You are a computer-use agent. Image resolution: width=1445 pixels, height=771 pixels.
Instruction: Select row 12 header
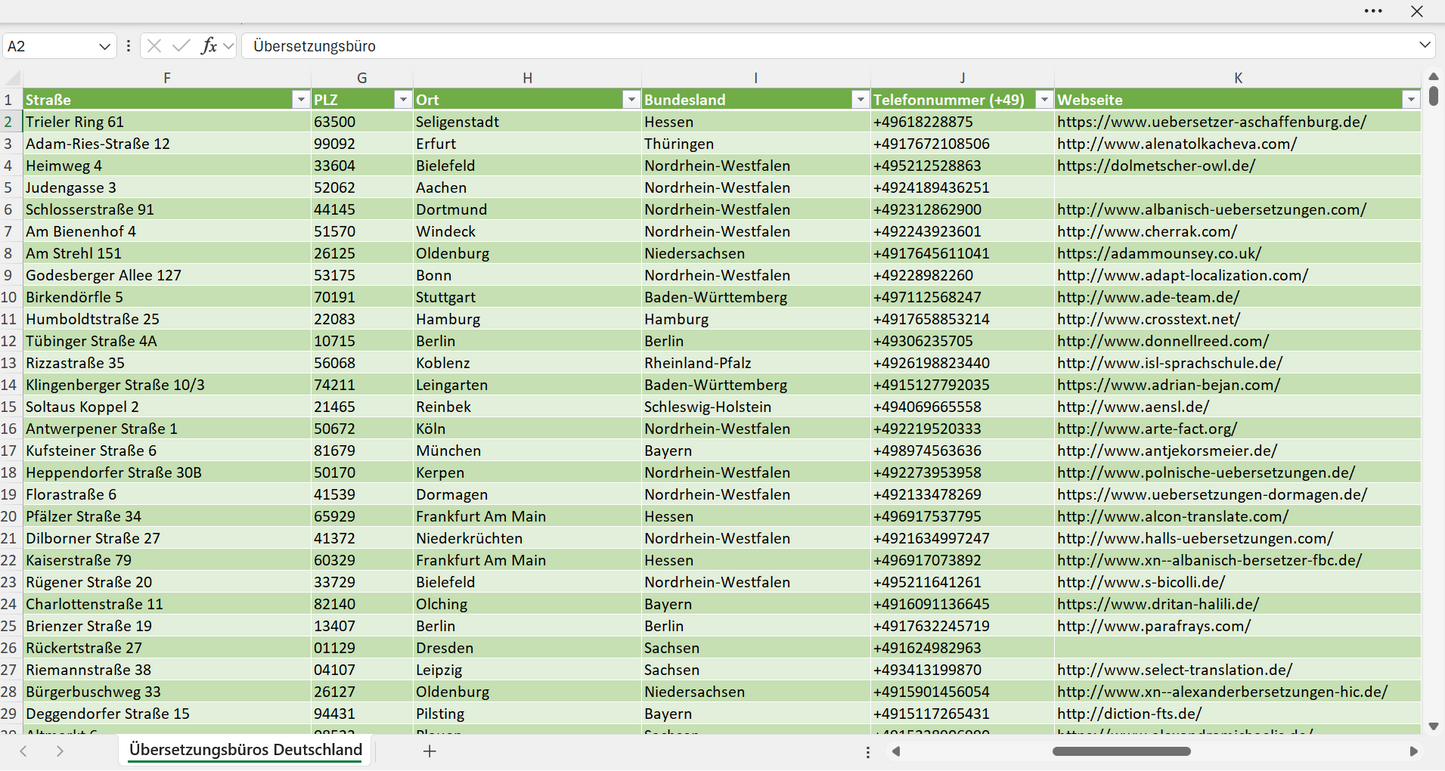(11, 341)
